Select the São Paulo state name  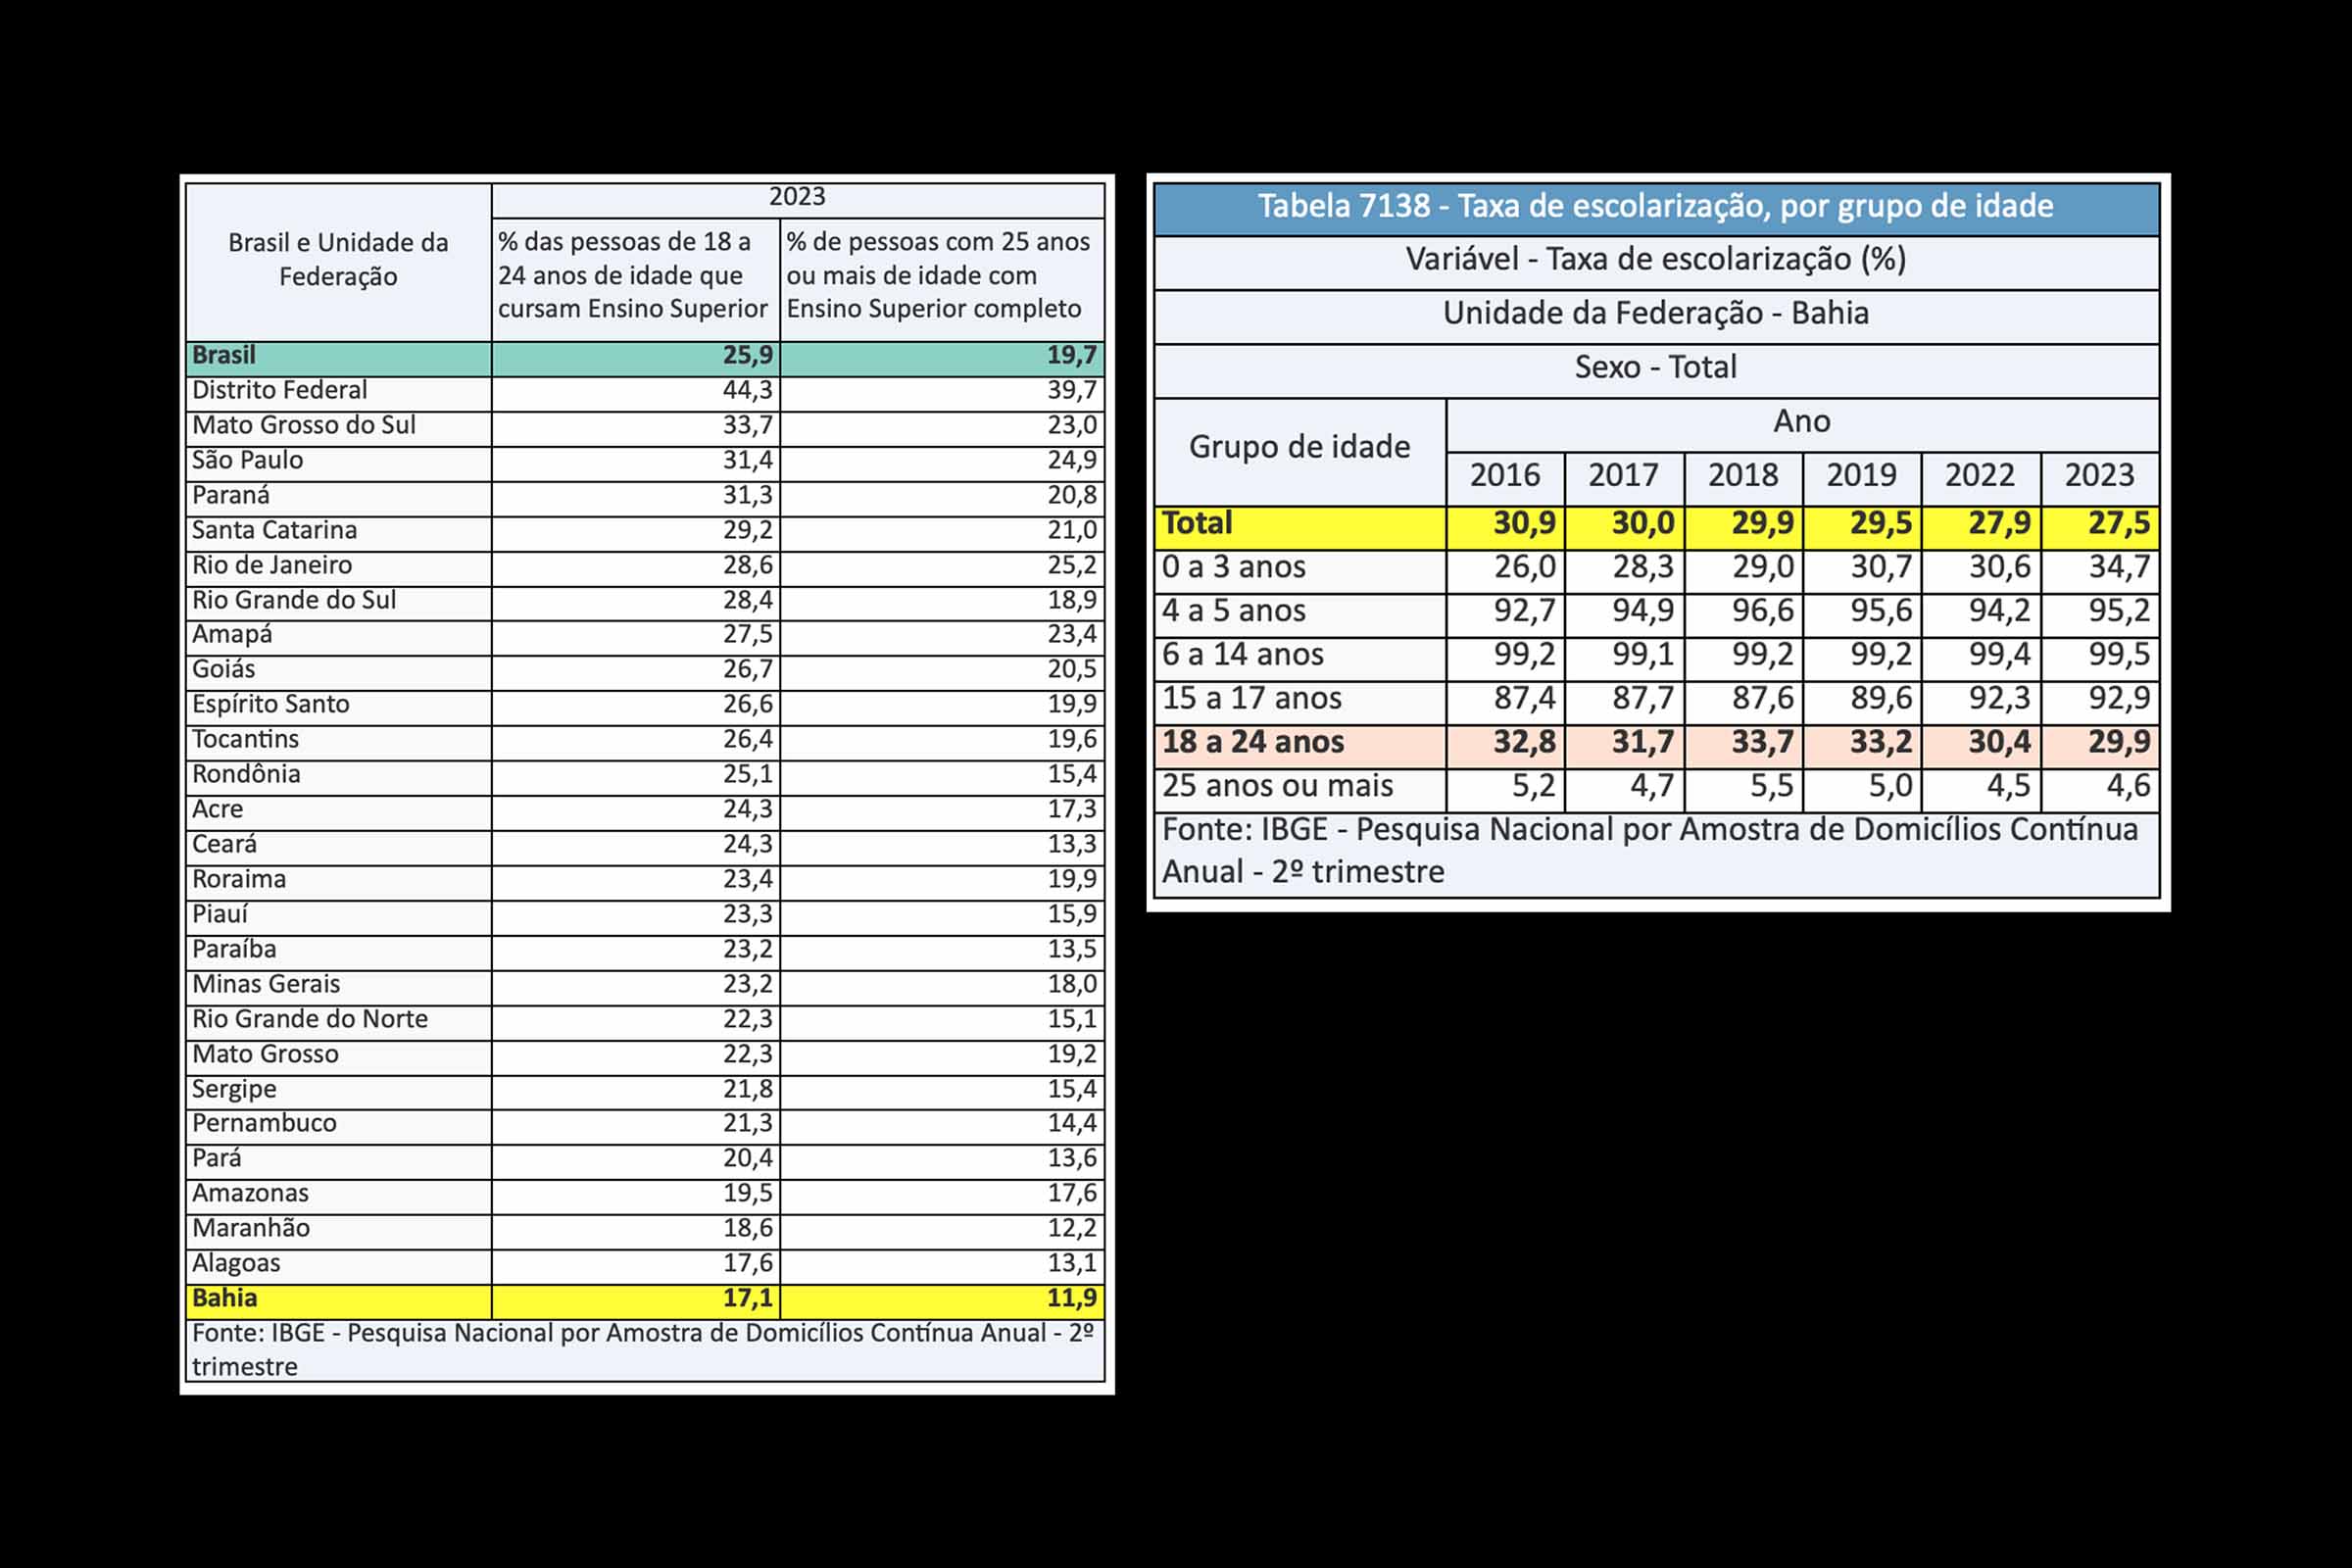tap(247, 460)
